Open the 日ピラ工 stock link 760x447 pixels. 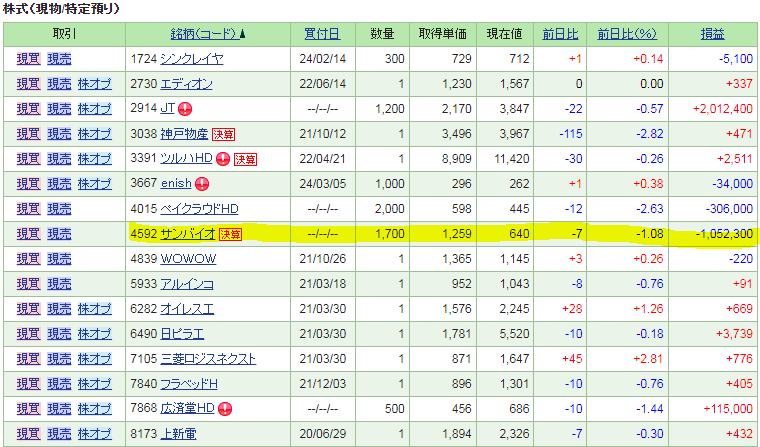tap(182, 334)
